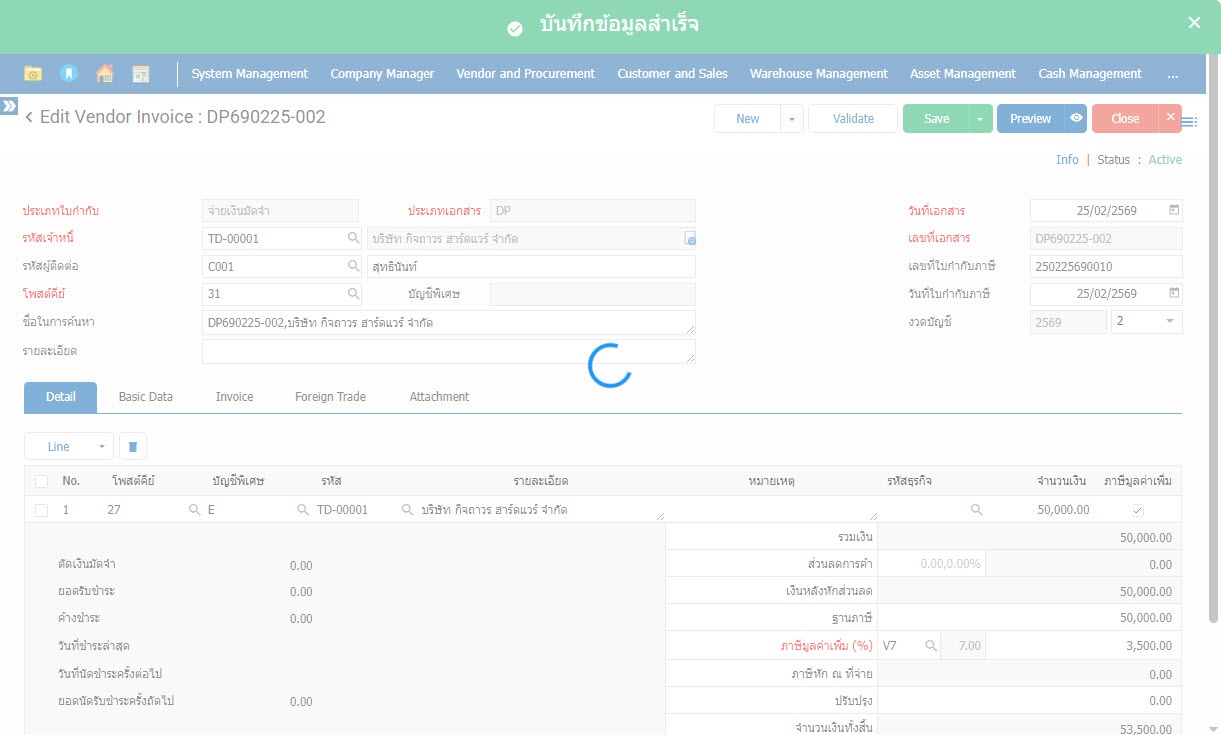
Task: Click the trash icon beside Line
Action: coord(133,447)
